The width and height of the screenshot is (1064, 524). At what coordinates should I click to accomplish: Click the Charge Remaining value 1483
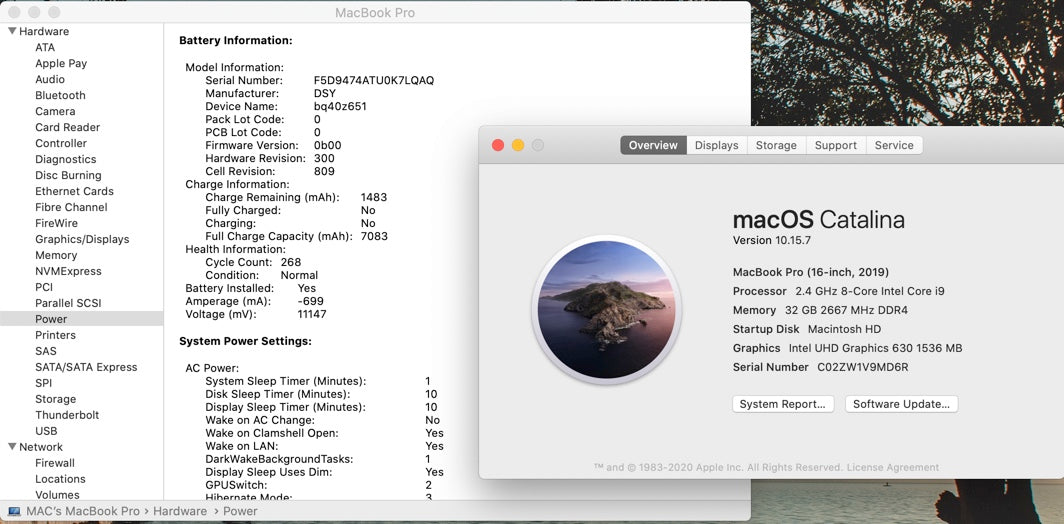pos(374,197)
